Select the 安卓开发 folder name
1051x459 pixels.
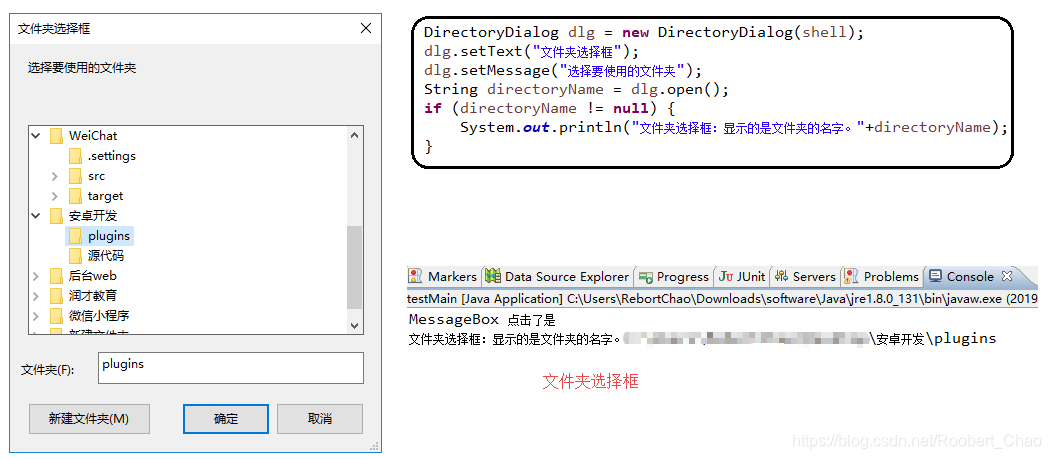(92, 216)
